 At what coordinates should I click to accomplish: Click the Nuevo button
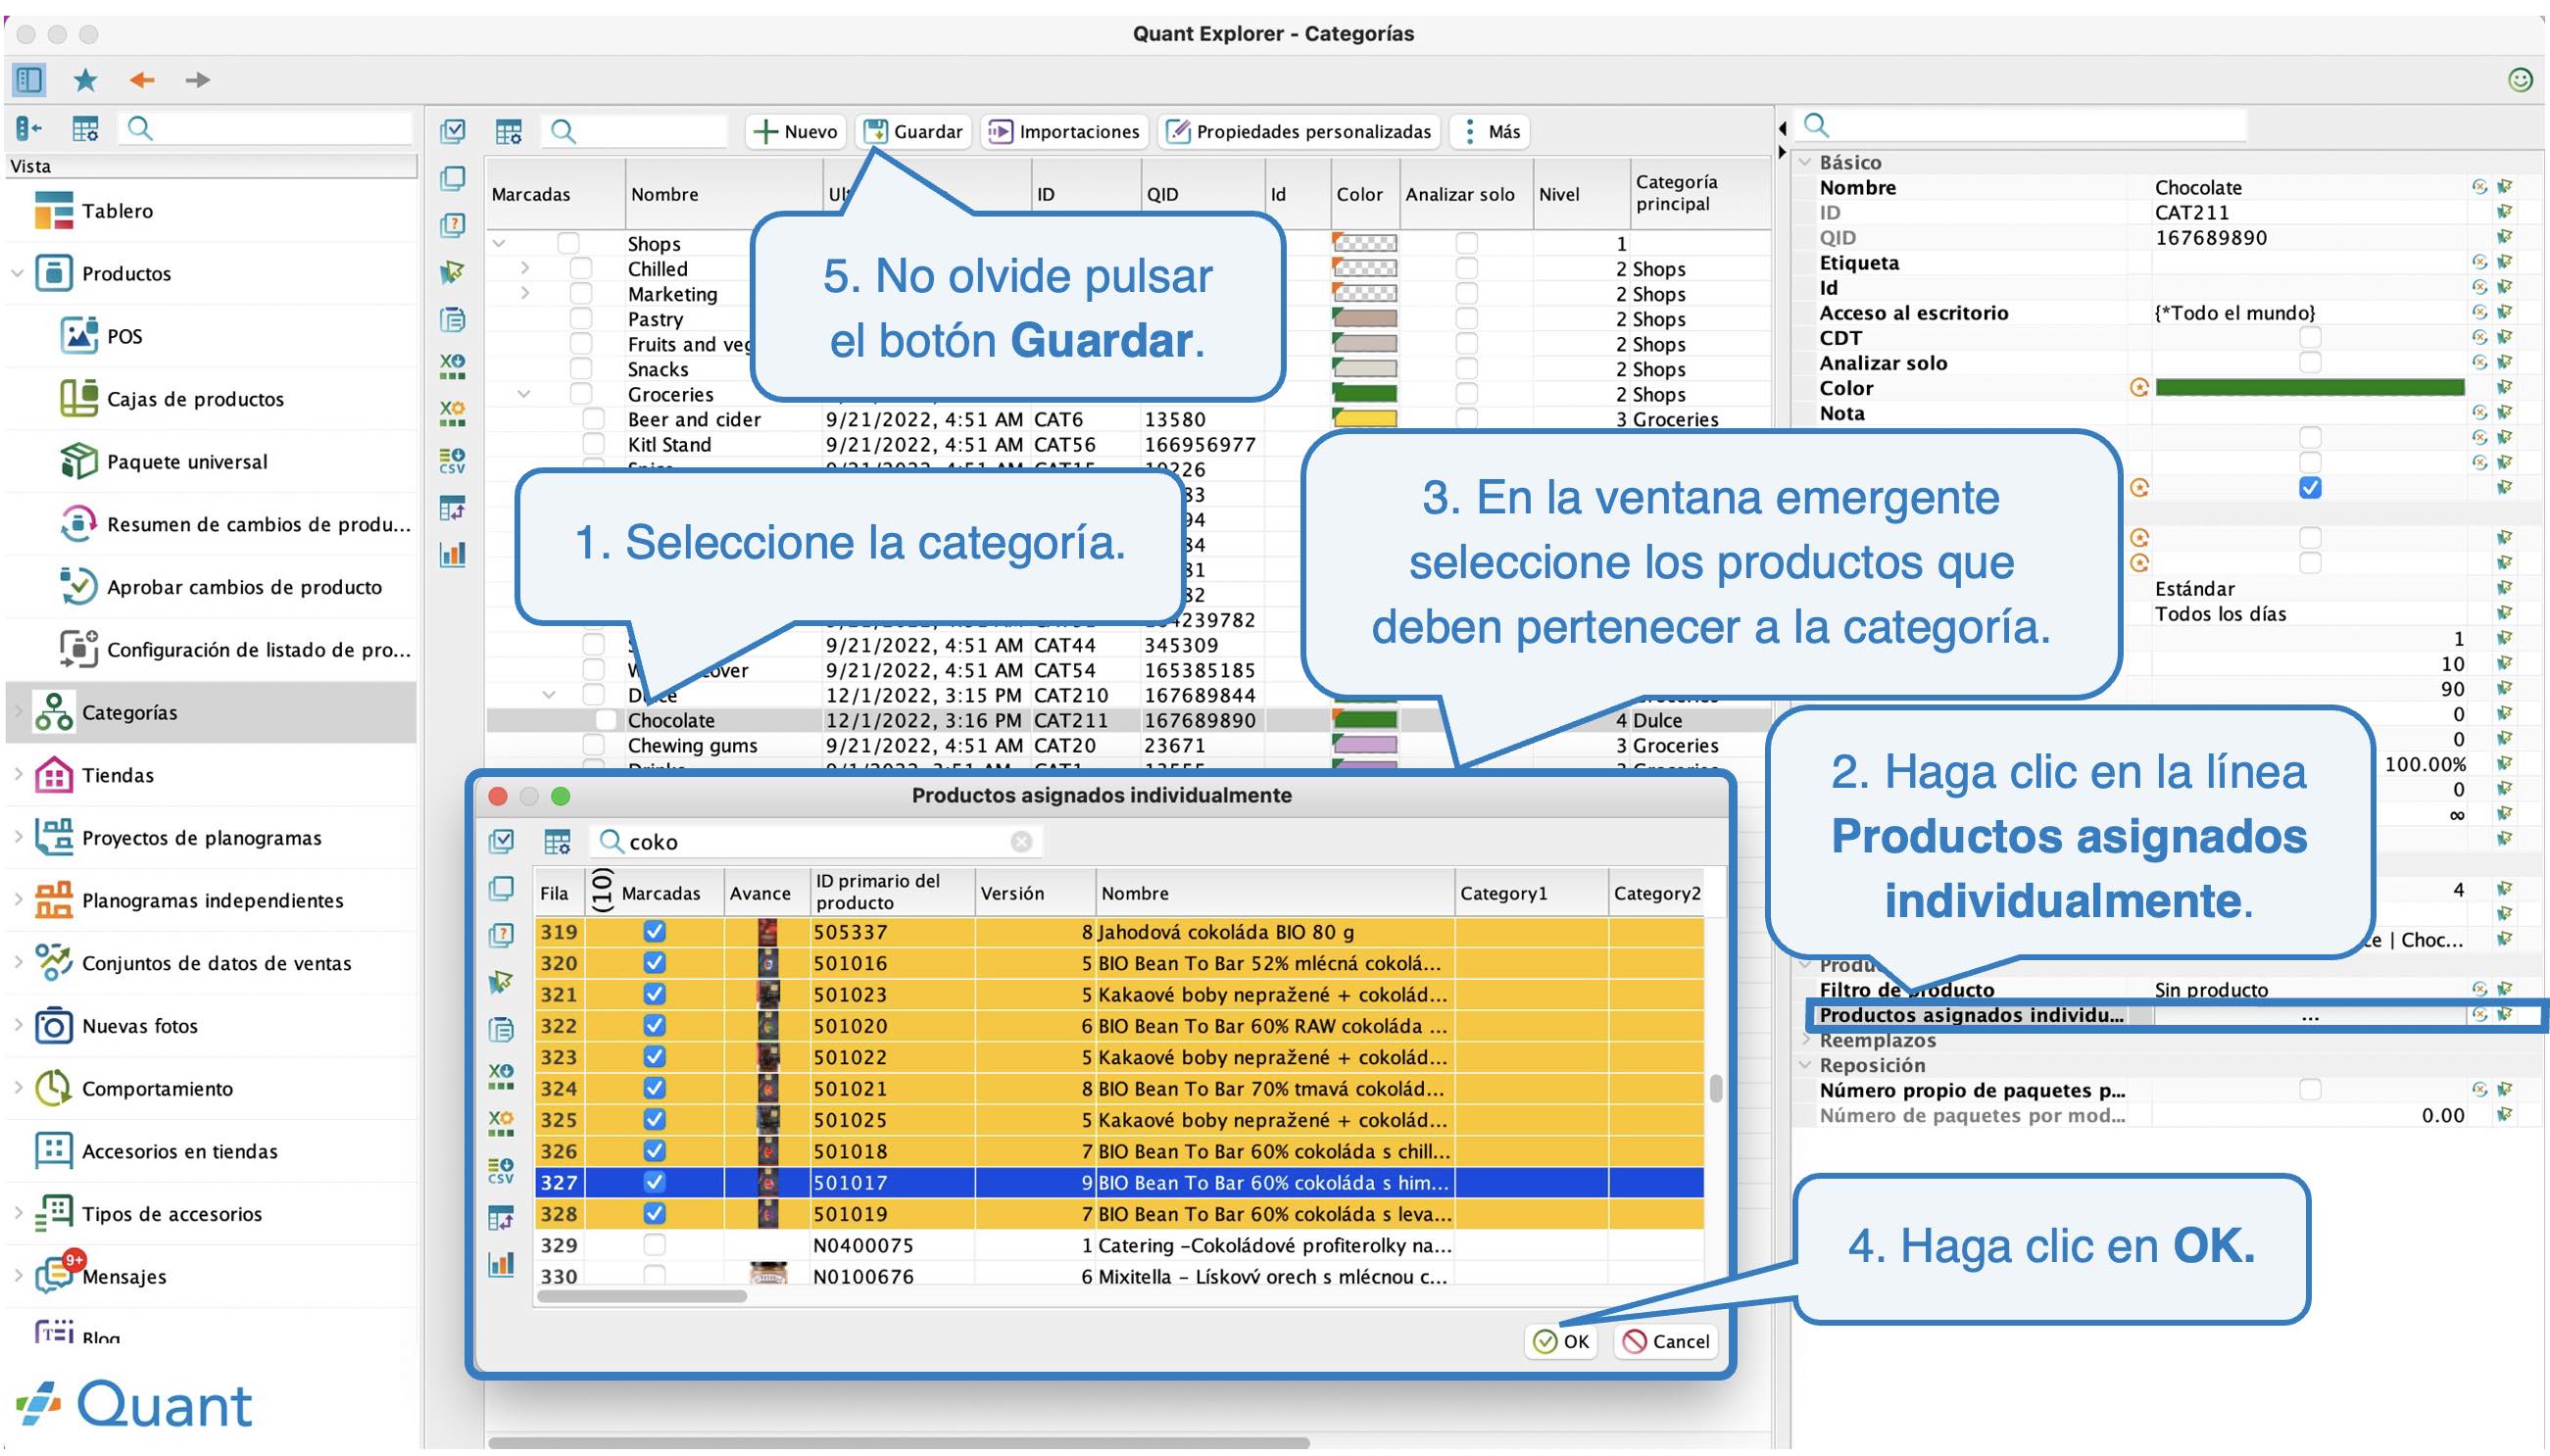point(795,131)
